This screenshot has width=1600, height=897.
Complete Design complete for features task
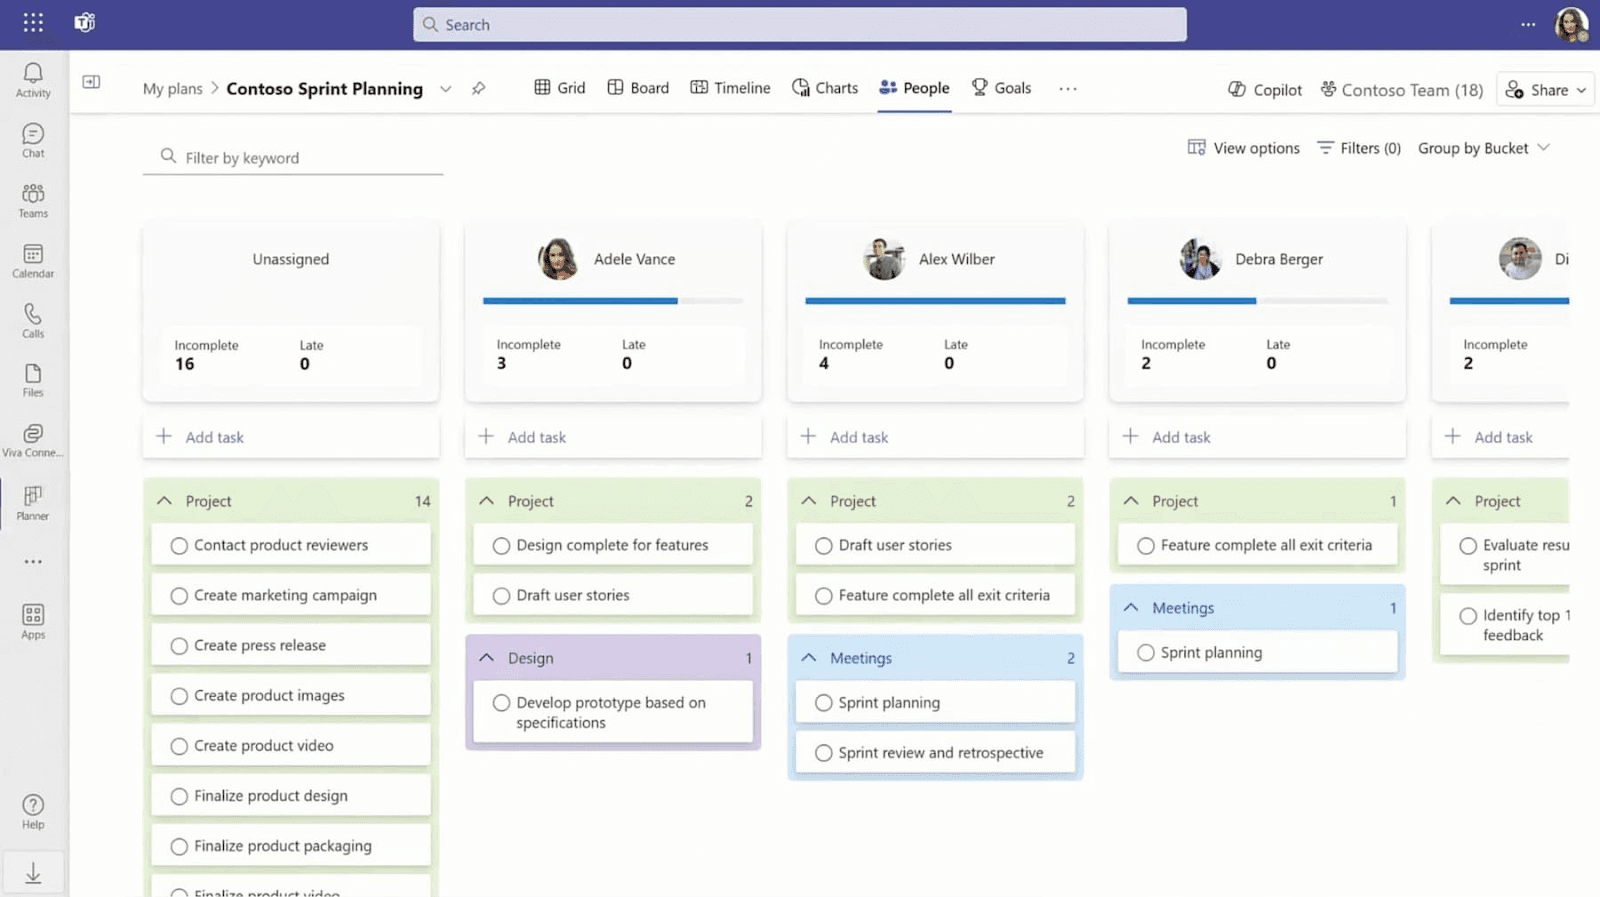501,546
